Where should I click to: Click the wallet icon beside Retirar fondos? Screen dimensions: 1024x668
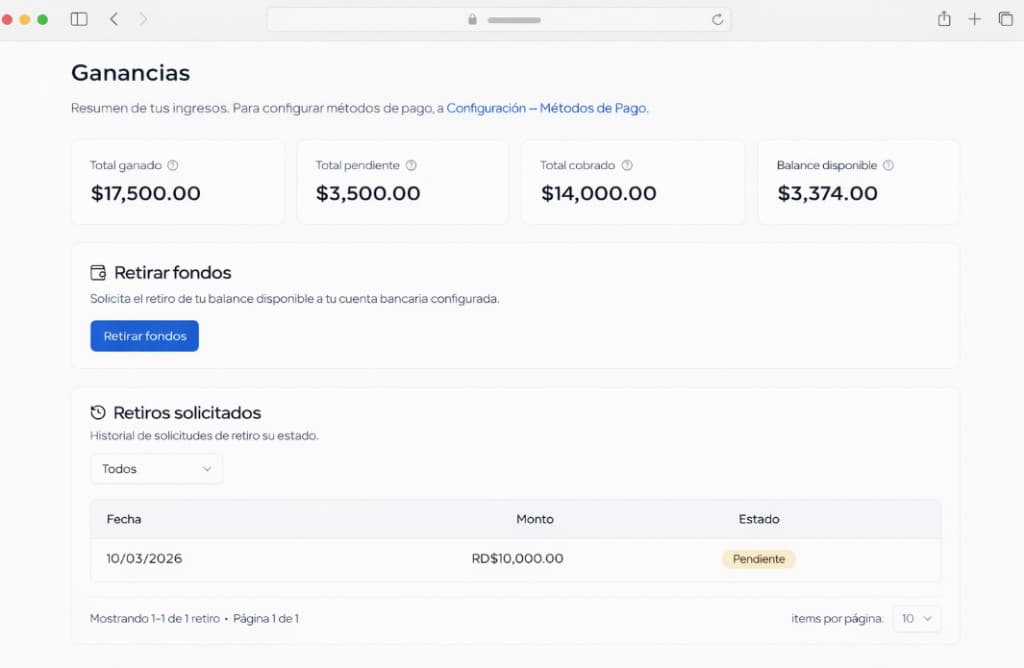[99, 272]
